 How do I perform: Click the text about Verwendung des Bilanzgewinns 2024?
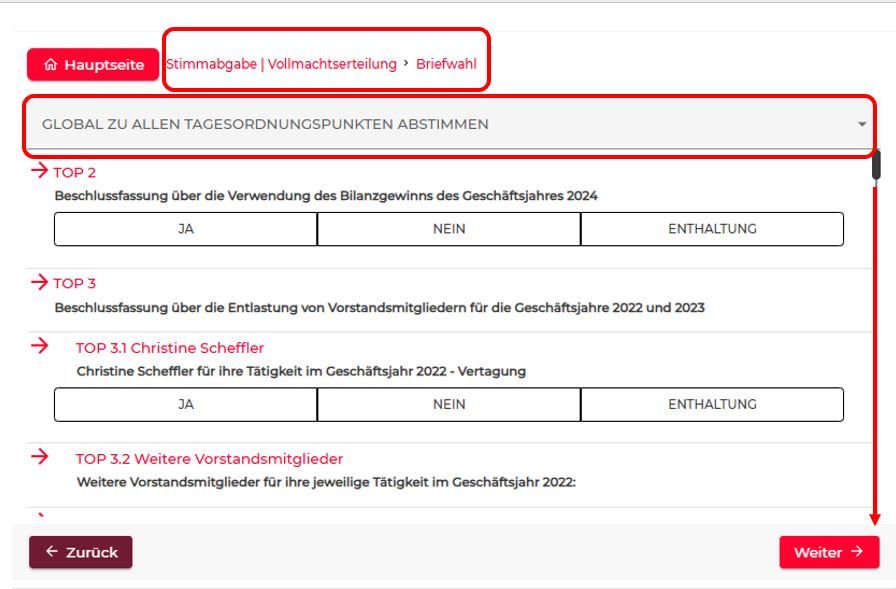click(x=326, y=196)
